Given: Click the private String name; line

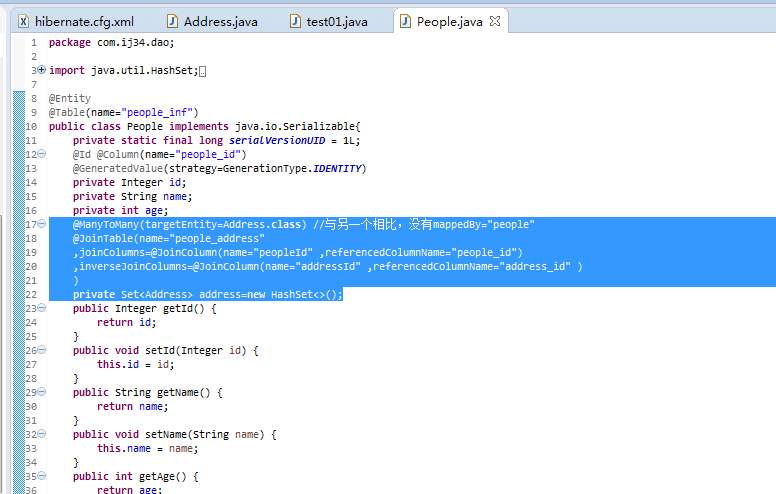Looking at the screenshot, I should coord(133,197).
